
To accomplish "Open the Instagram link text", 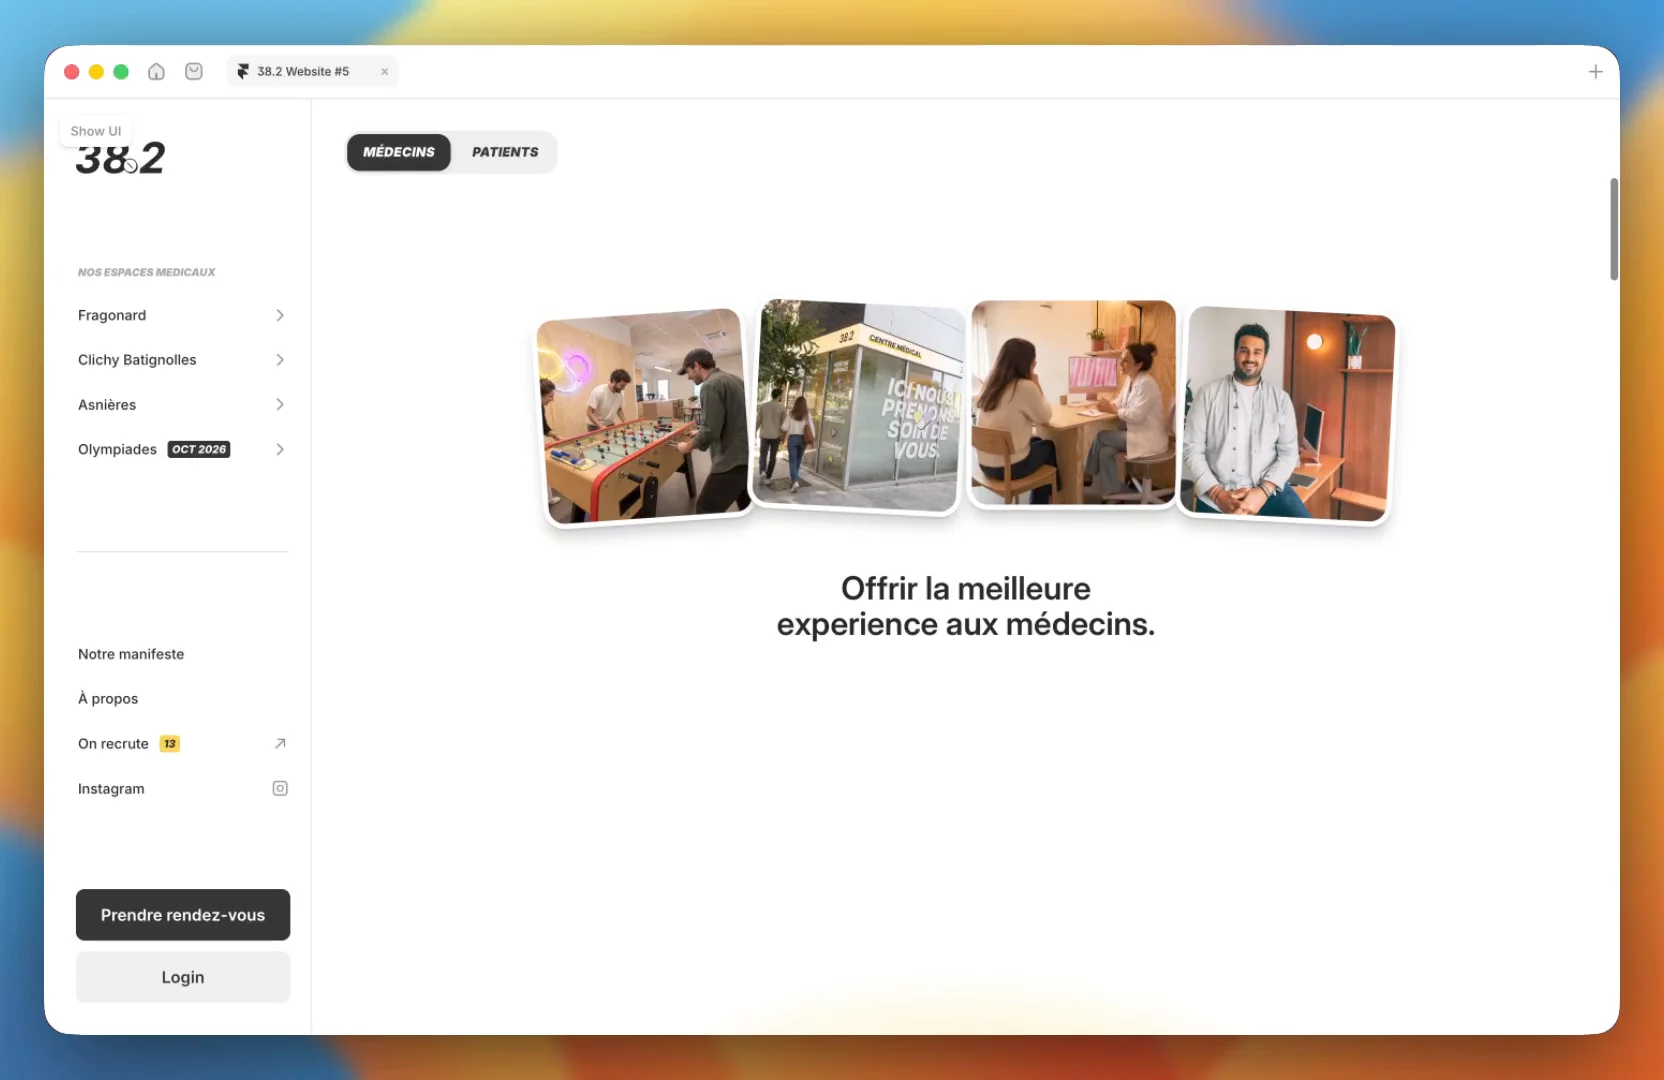I will (111, 789).
